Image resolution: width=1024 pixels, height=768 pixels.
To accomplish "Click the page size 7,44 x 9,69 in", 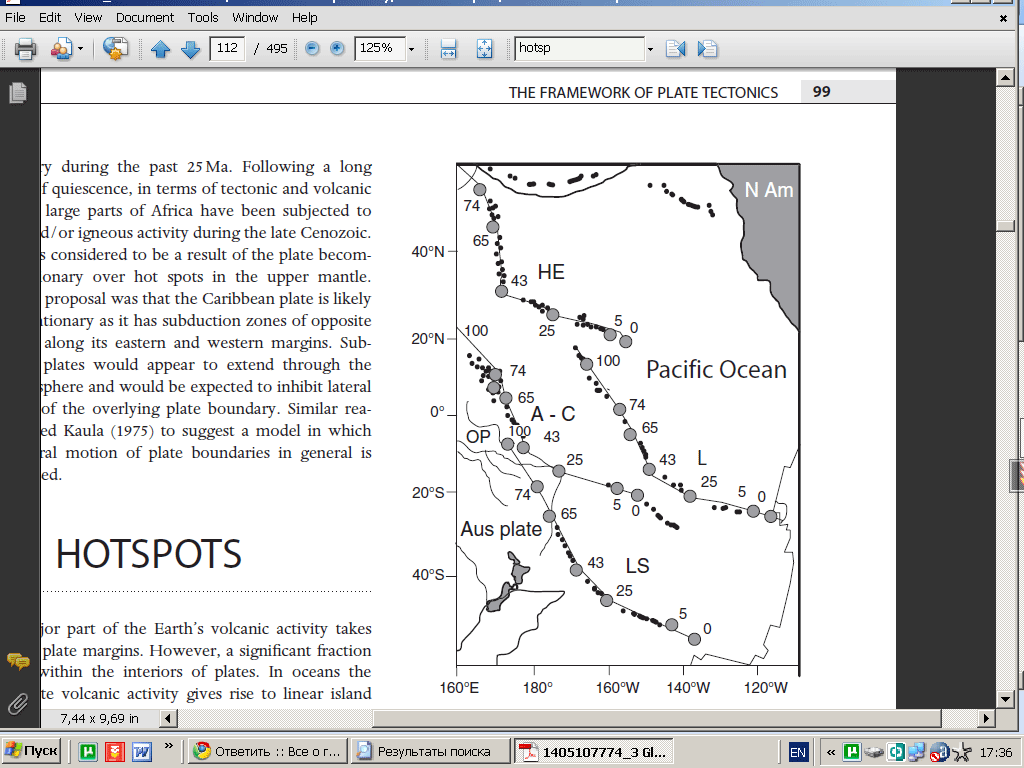I will pos(99,718).
